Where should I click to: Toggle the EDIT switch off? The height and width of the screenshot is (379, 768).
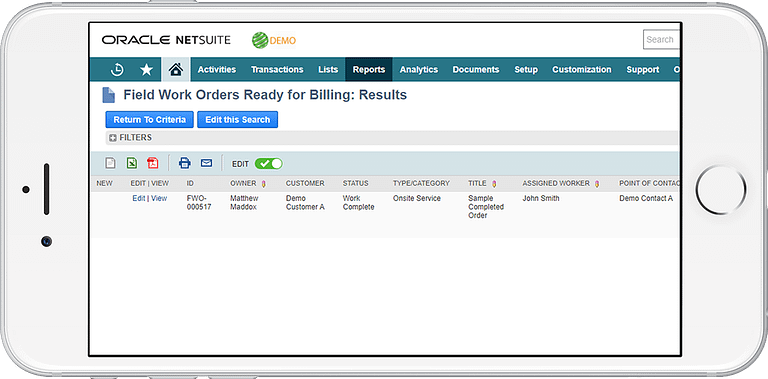coord(268,164)
